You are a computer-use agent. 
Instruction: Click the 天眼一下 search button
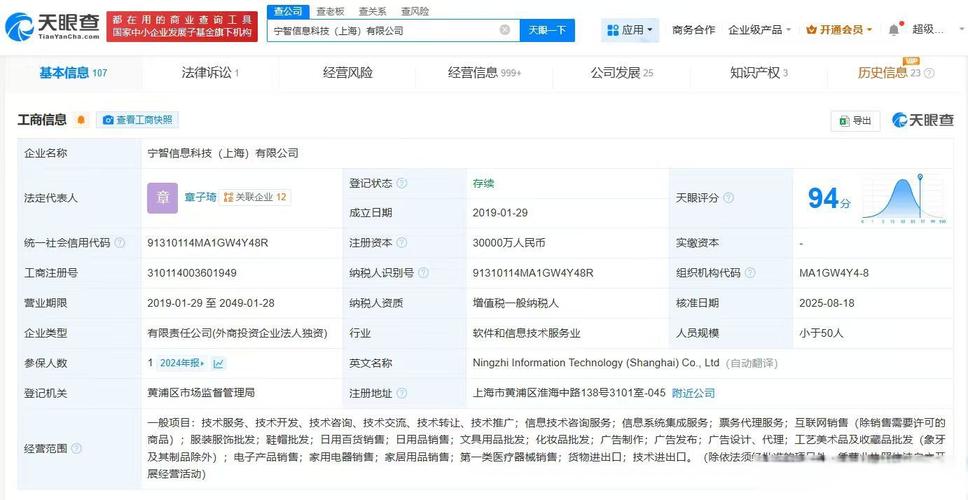[547, 30]
